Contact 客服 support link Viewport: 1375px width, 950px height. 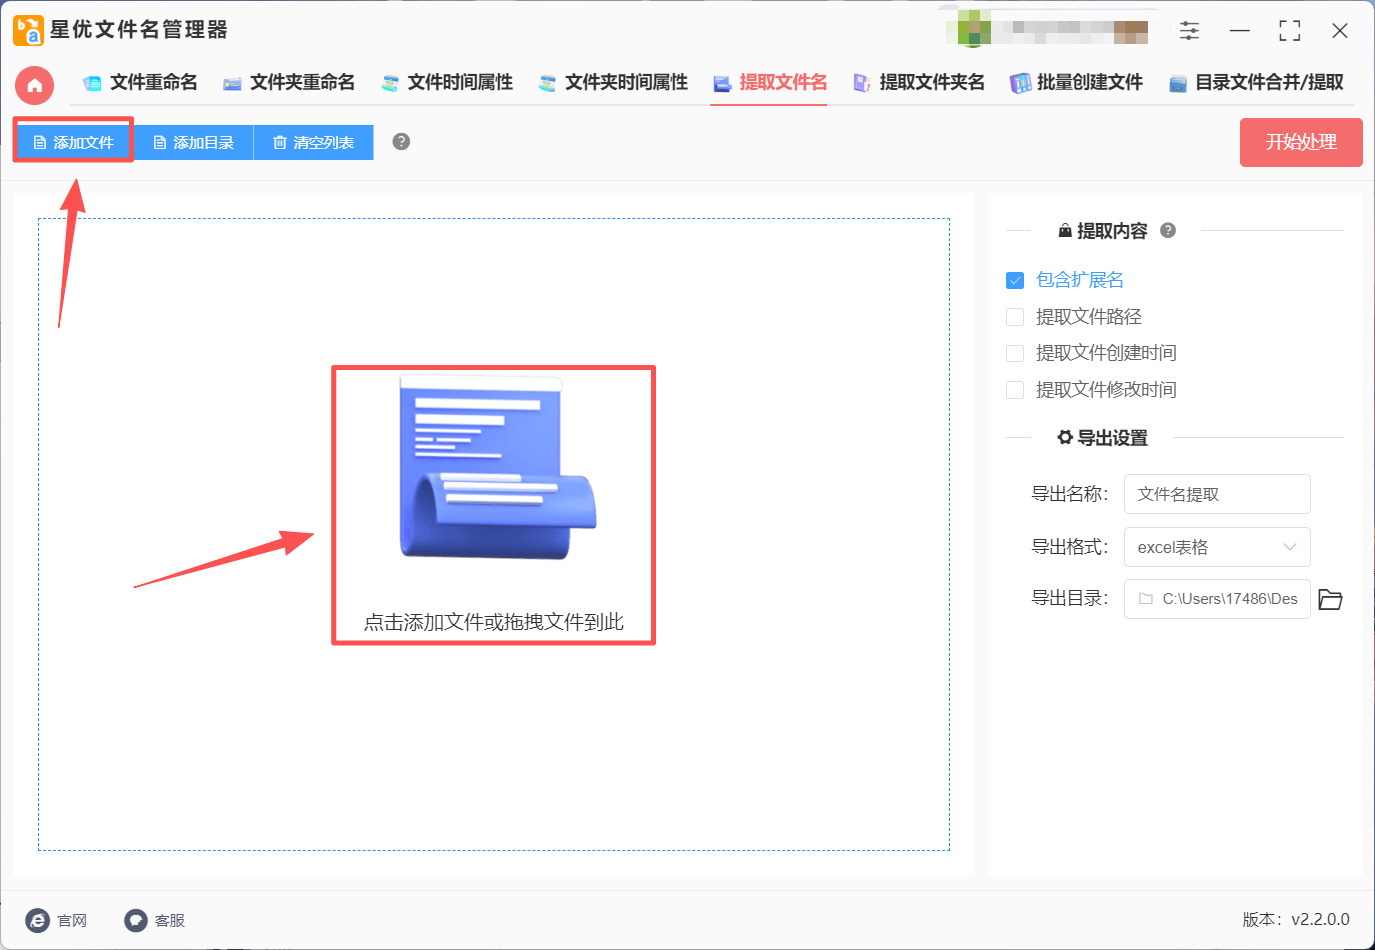click(x=155, y=920)
